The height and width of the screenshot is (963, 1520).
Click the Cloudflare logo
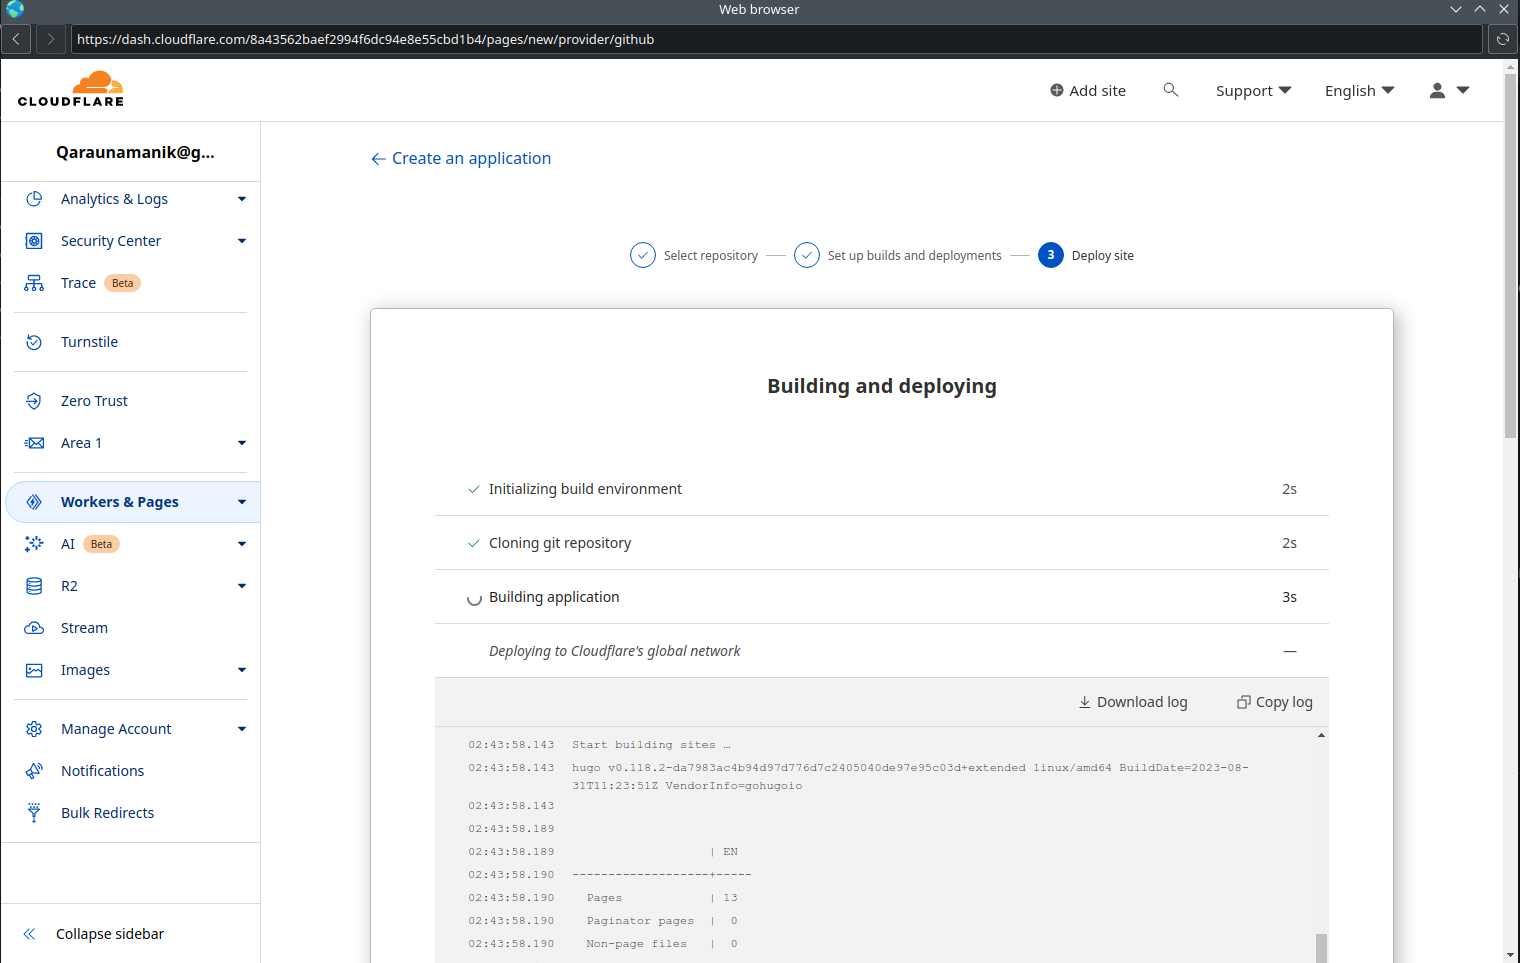(71, 90)
